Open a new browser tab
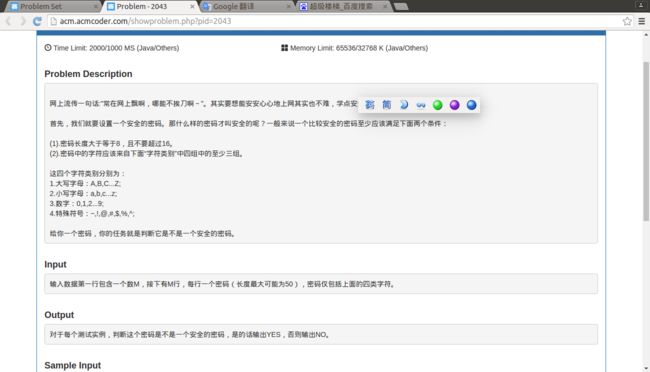The image size is (650, 372). tap(401, 7)
